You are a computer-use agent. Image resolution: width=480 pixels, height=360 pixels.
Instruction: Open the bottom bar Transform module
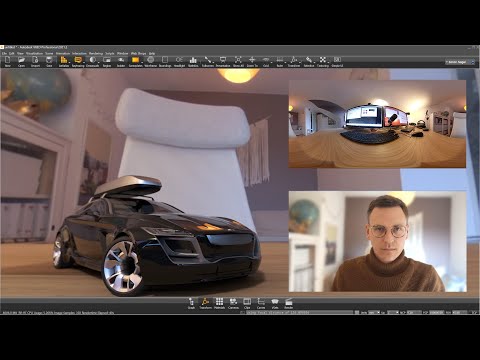pyautogui.click(x=205, y=304)
